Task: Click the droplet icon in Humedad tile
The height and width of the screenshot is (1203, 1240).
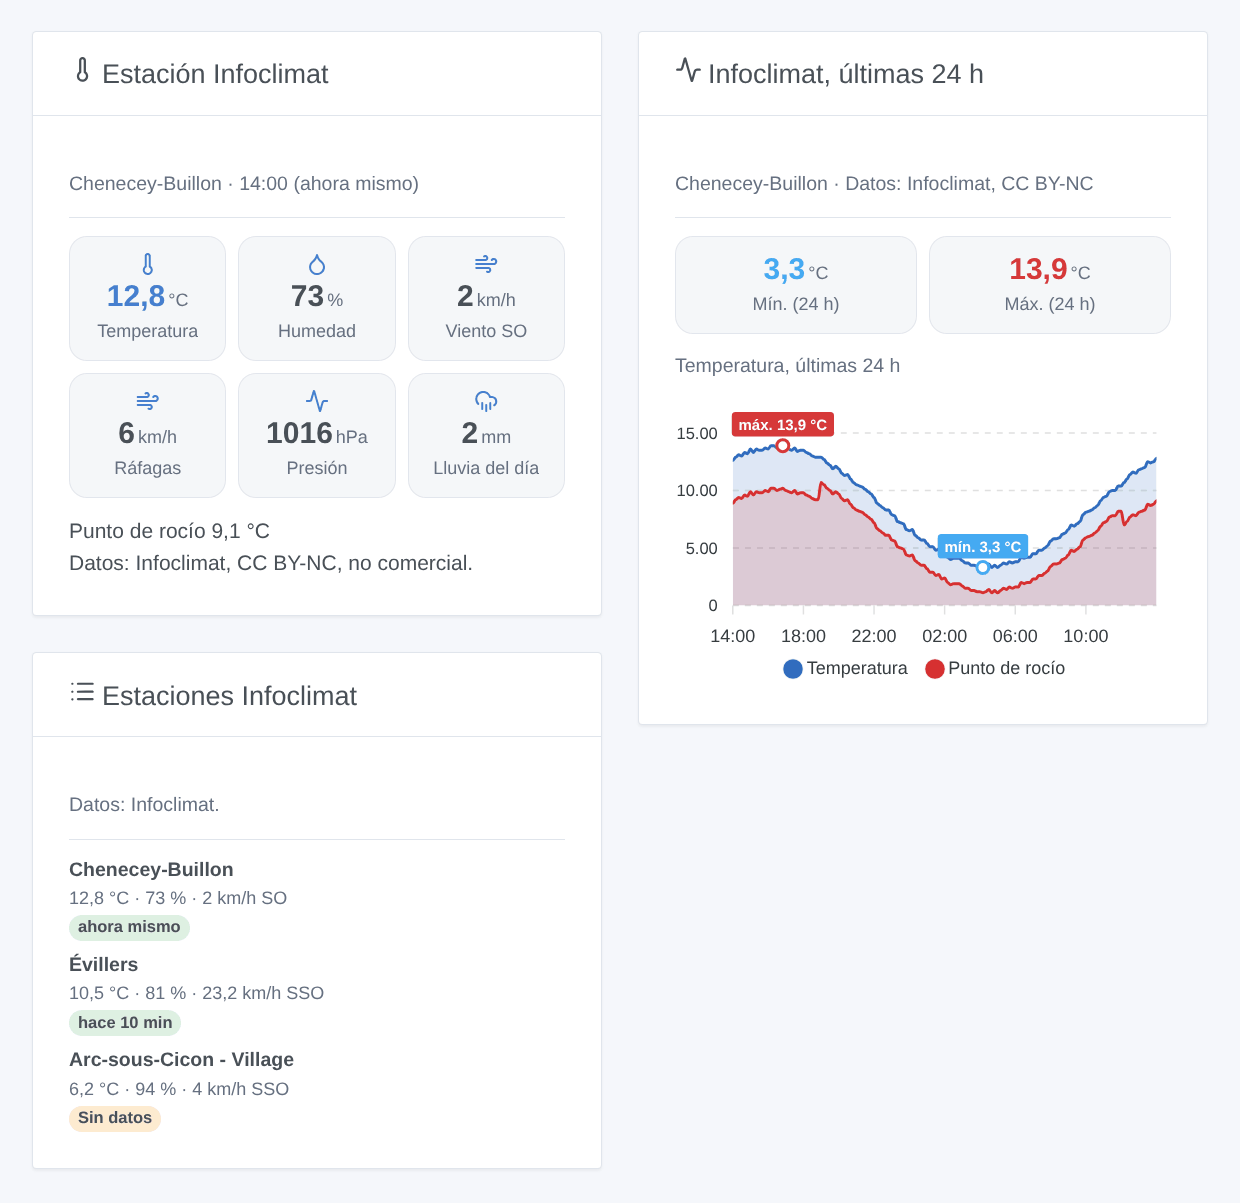Action: click(x=317, y=264)
